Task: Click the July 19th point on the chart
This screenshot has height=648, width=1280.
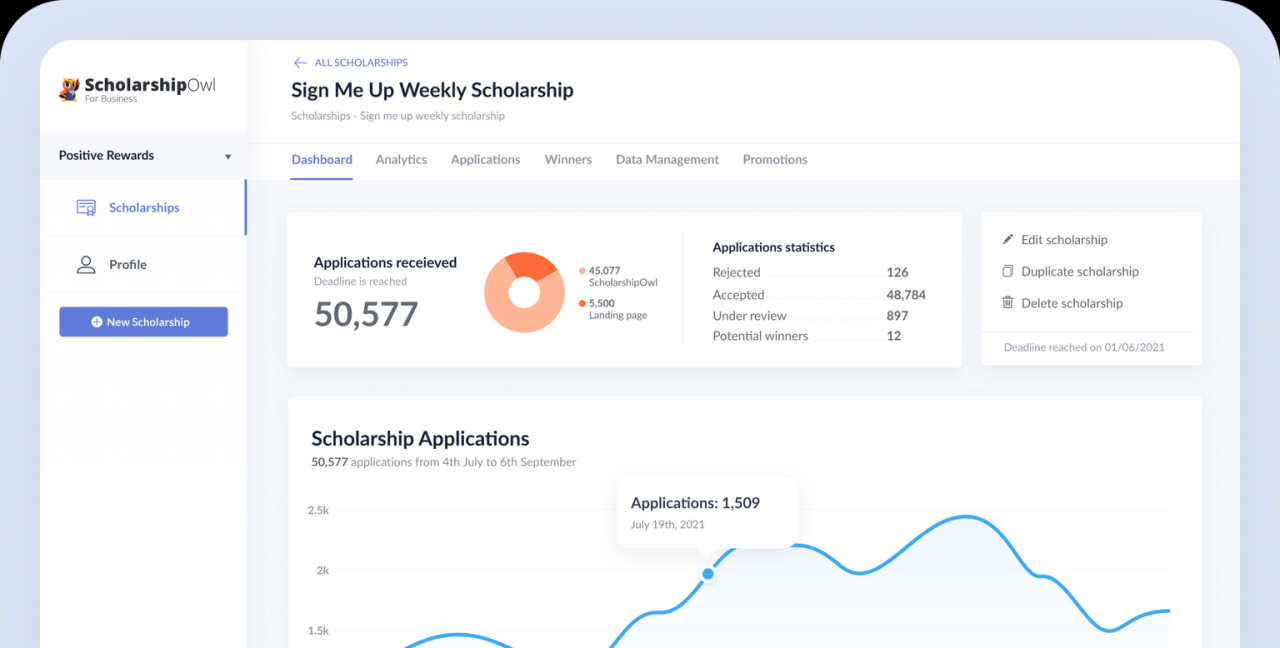Action: pyautogui.click(x=707, y=574)
